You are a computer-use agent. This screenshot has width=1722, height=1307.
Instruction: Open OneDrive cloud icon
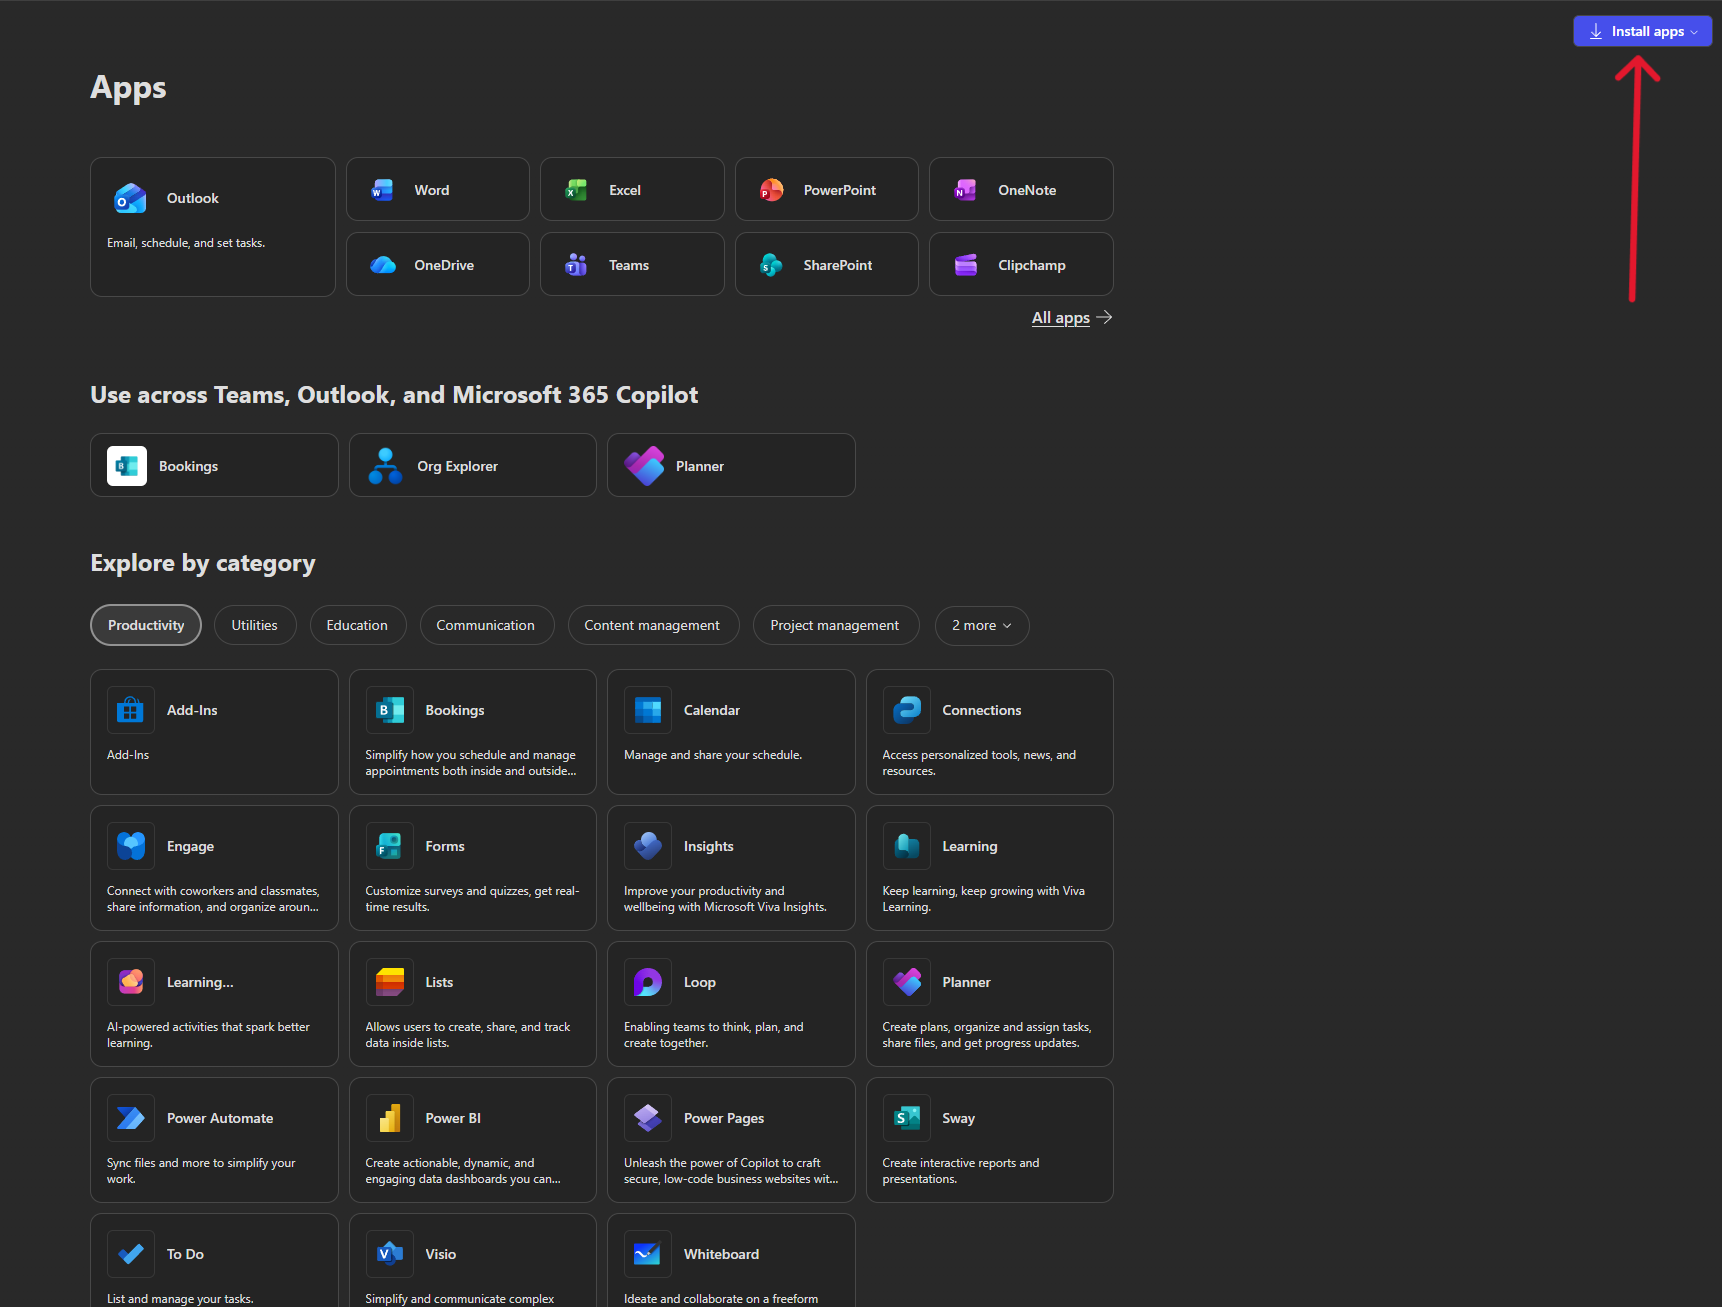pyautogui.click(x=383, y=265)
